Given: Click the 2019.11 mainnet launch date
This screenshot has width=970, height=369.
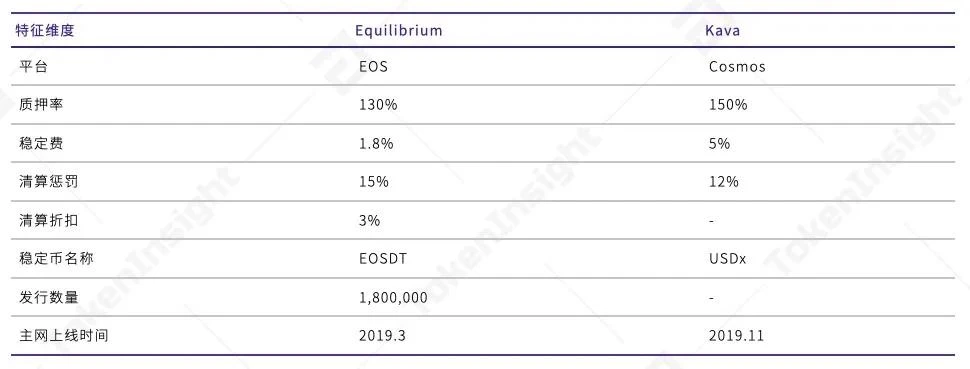Looking at the screenshot, I should point(736,336).
